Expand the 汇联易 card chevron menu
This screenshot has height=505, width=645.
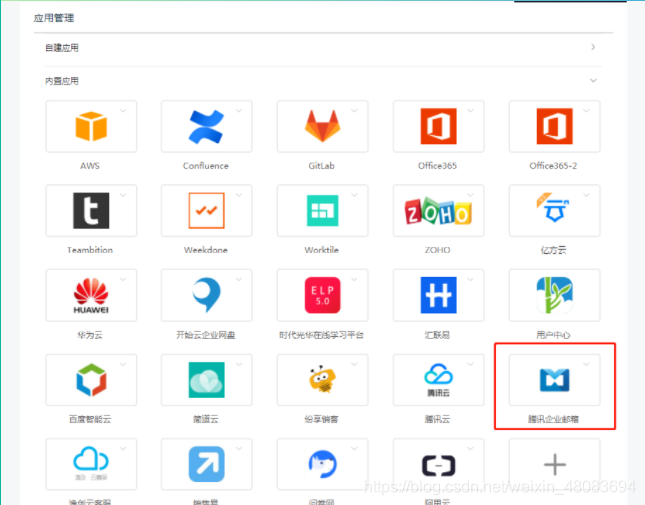coord(470,280)
